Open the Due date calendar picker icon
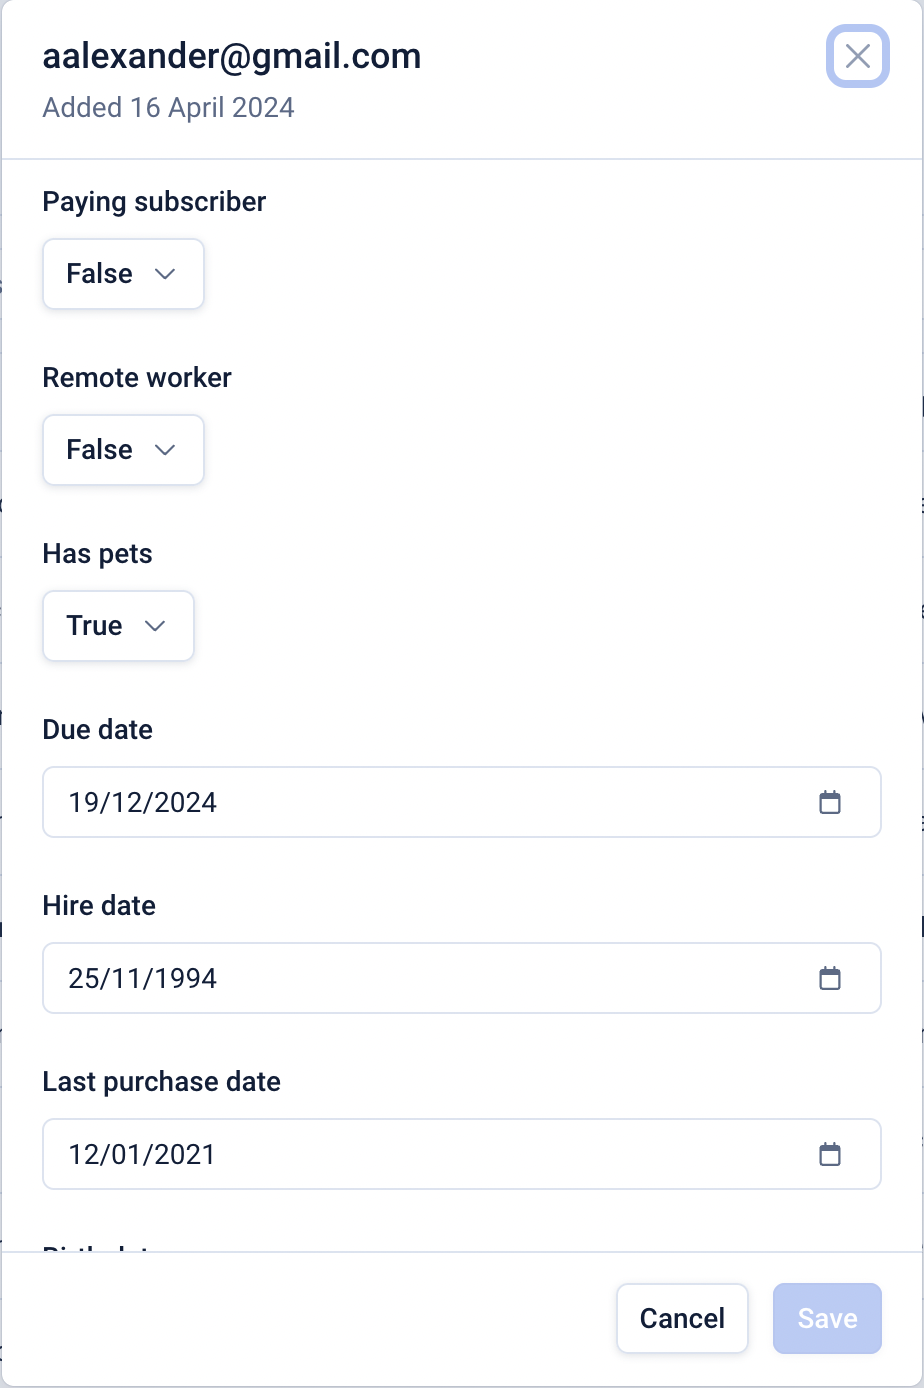 tap(830, 802)
